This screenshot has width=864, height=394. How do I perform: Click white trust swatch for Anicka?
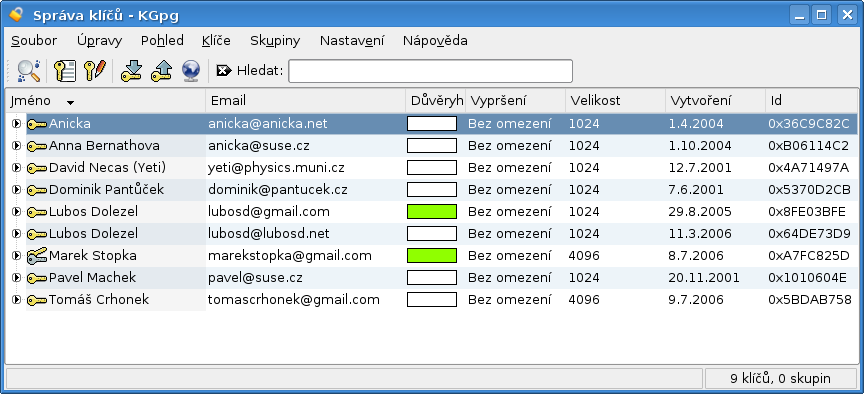432,123
